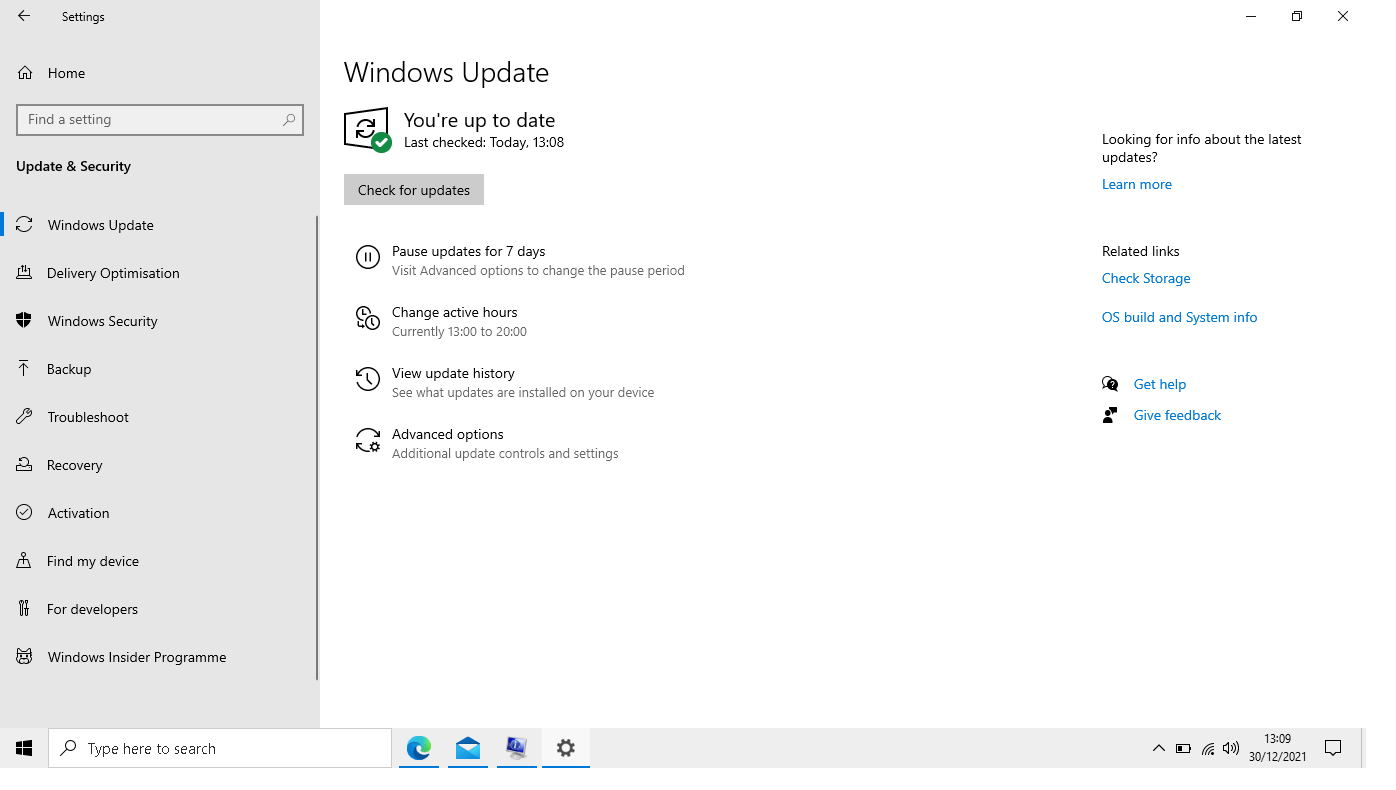The width and height of the screenshot is (1396, 790).
Task: Click the back arrow in Settings
Action: (24, 16)
